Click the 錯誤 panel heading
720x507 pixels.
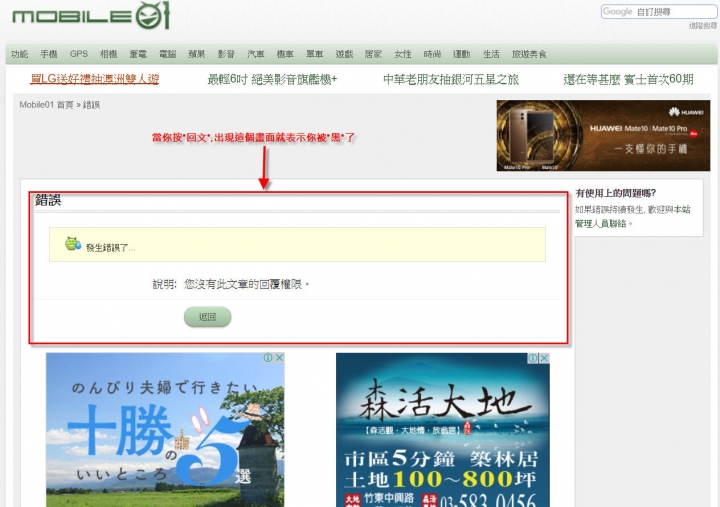click(x=48, y=200)
